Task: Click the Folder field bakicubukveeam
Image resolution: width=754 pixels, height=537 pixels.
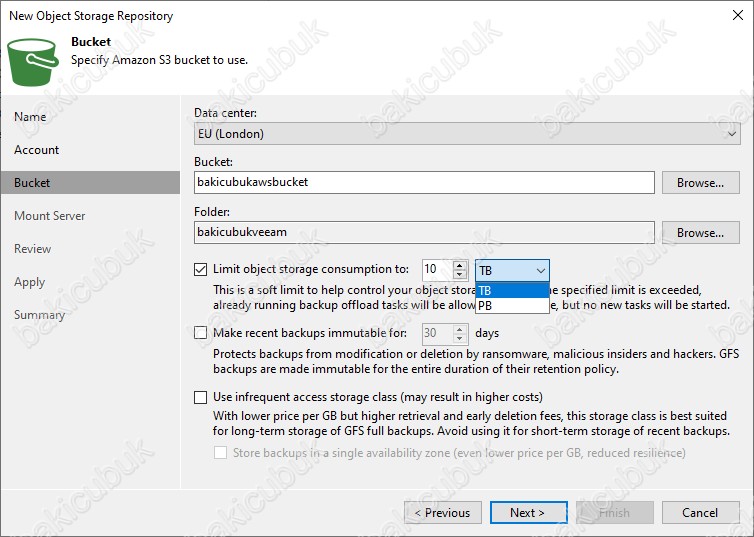Action: click(x=424, y=233)
